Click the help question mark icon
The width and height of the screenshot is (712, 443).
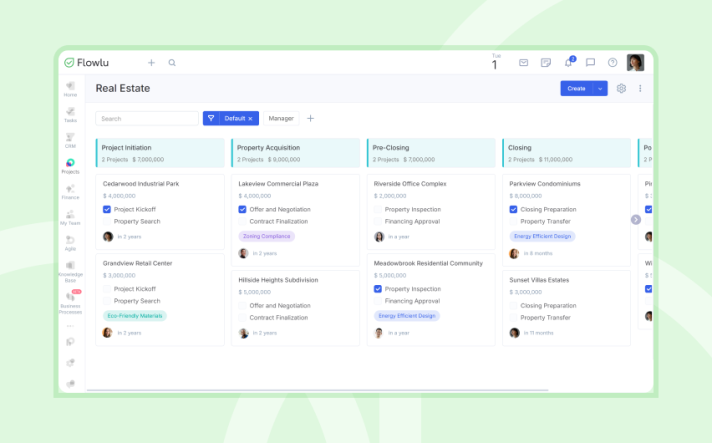coord(612,62)
